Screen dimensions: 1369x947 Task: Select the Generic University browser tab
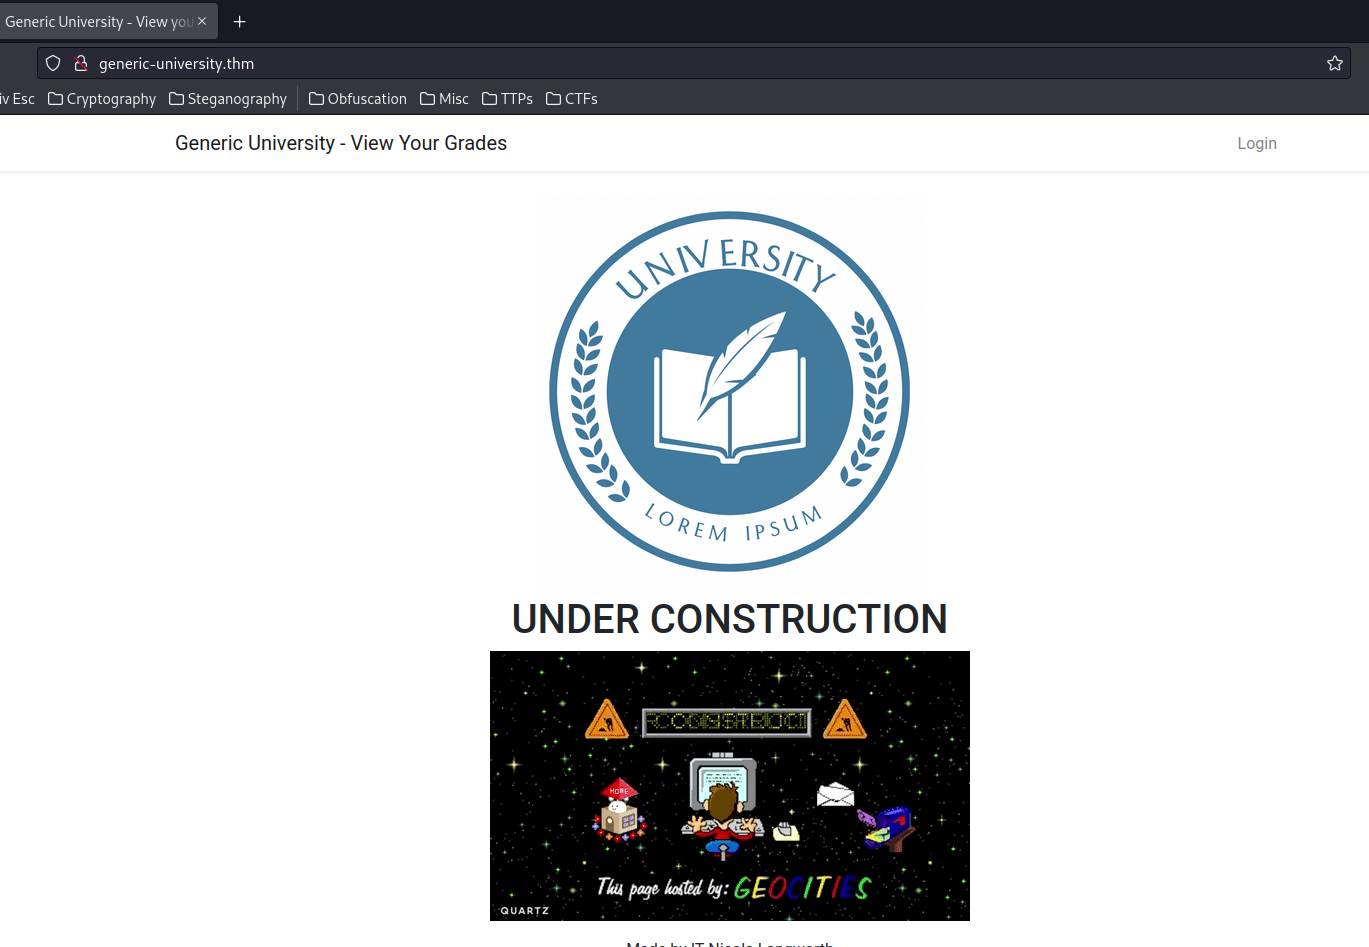click(x=108, y=21)
